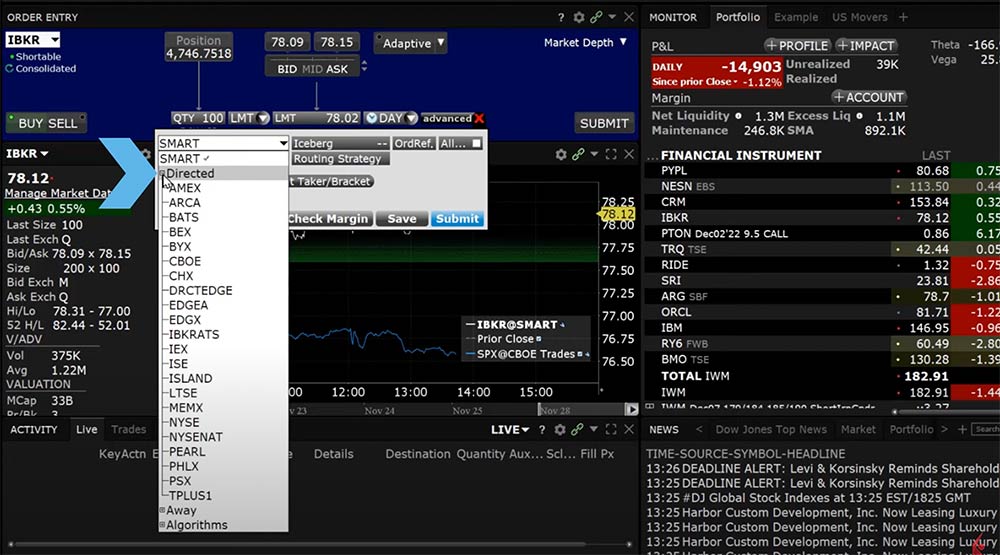Toggle the Adaptive algo button
Viewport: 1000px width, 555px height.
point(406,43)
